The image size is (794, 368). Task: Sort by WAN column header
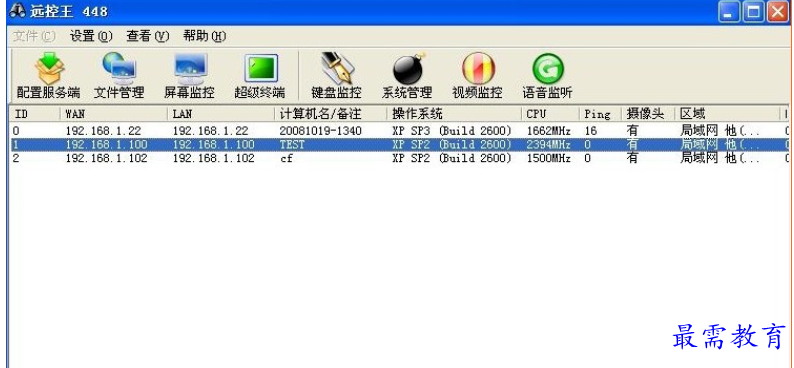113,114
